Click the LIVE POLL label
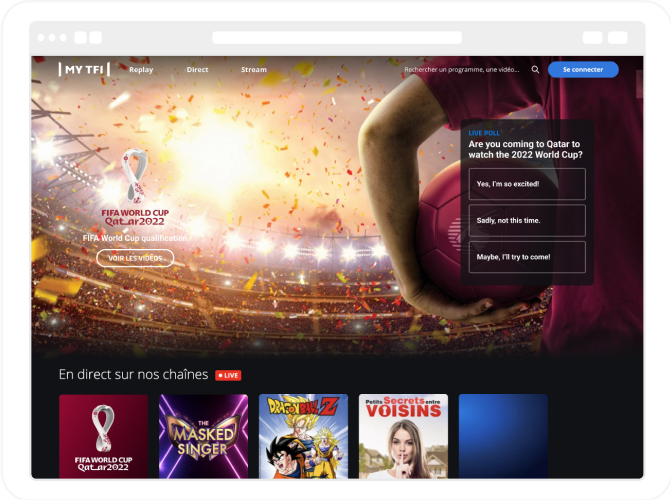Viewport: 671px width, 500px height. pos(484,133)
